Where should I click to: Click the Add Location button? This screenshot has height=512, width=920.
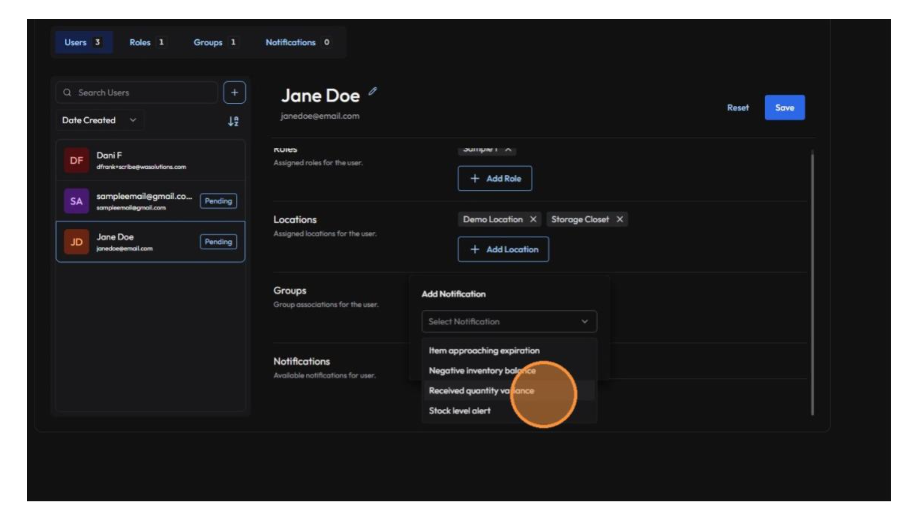pyautogui.click(x=503, y=249)
